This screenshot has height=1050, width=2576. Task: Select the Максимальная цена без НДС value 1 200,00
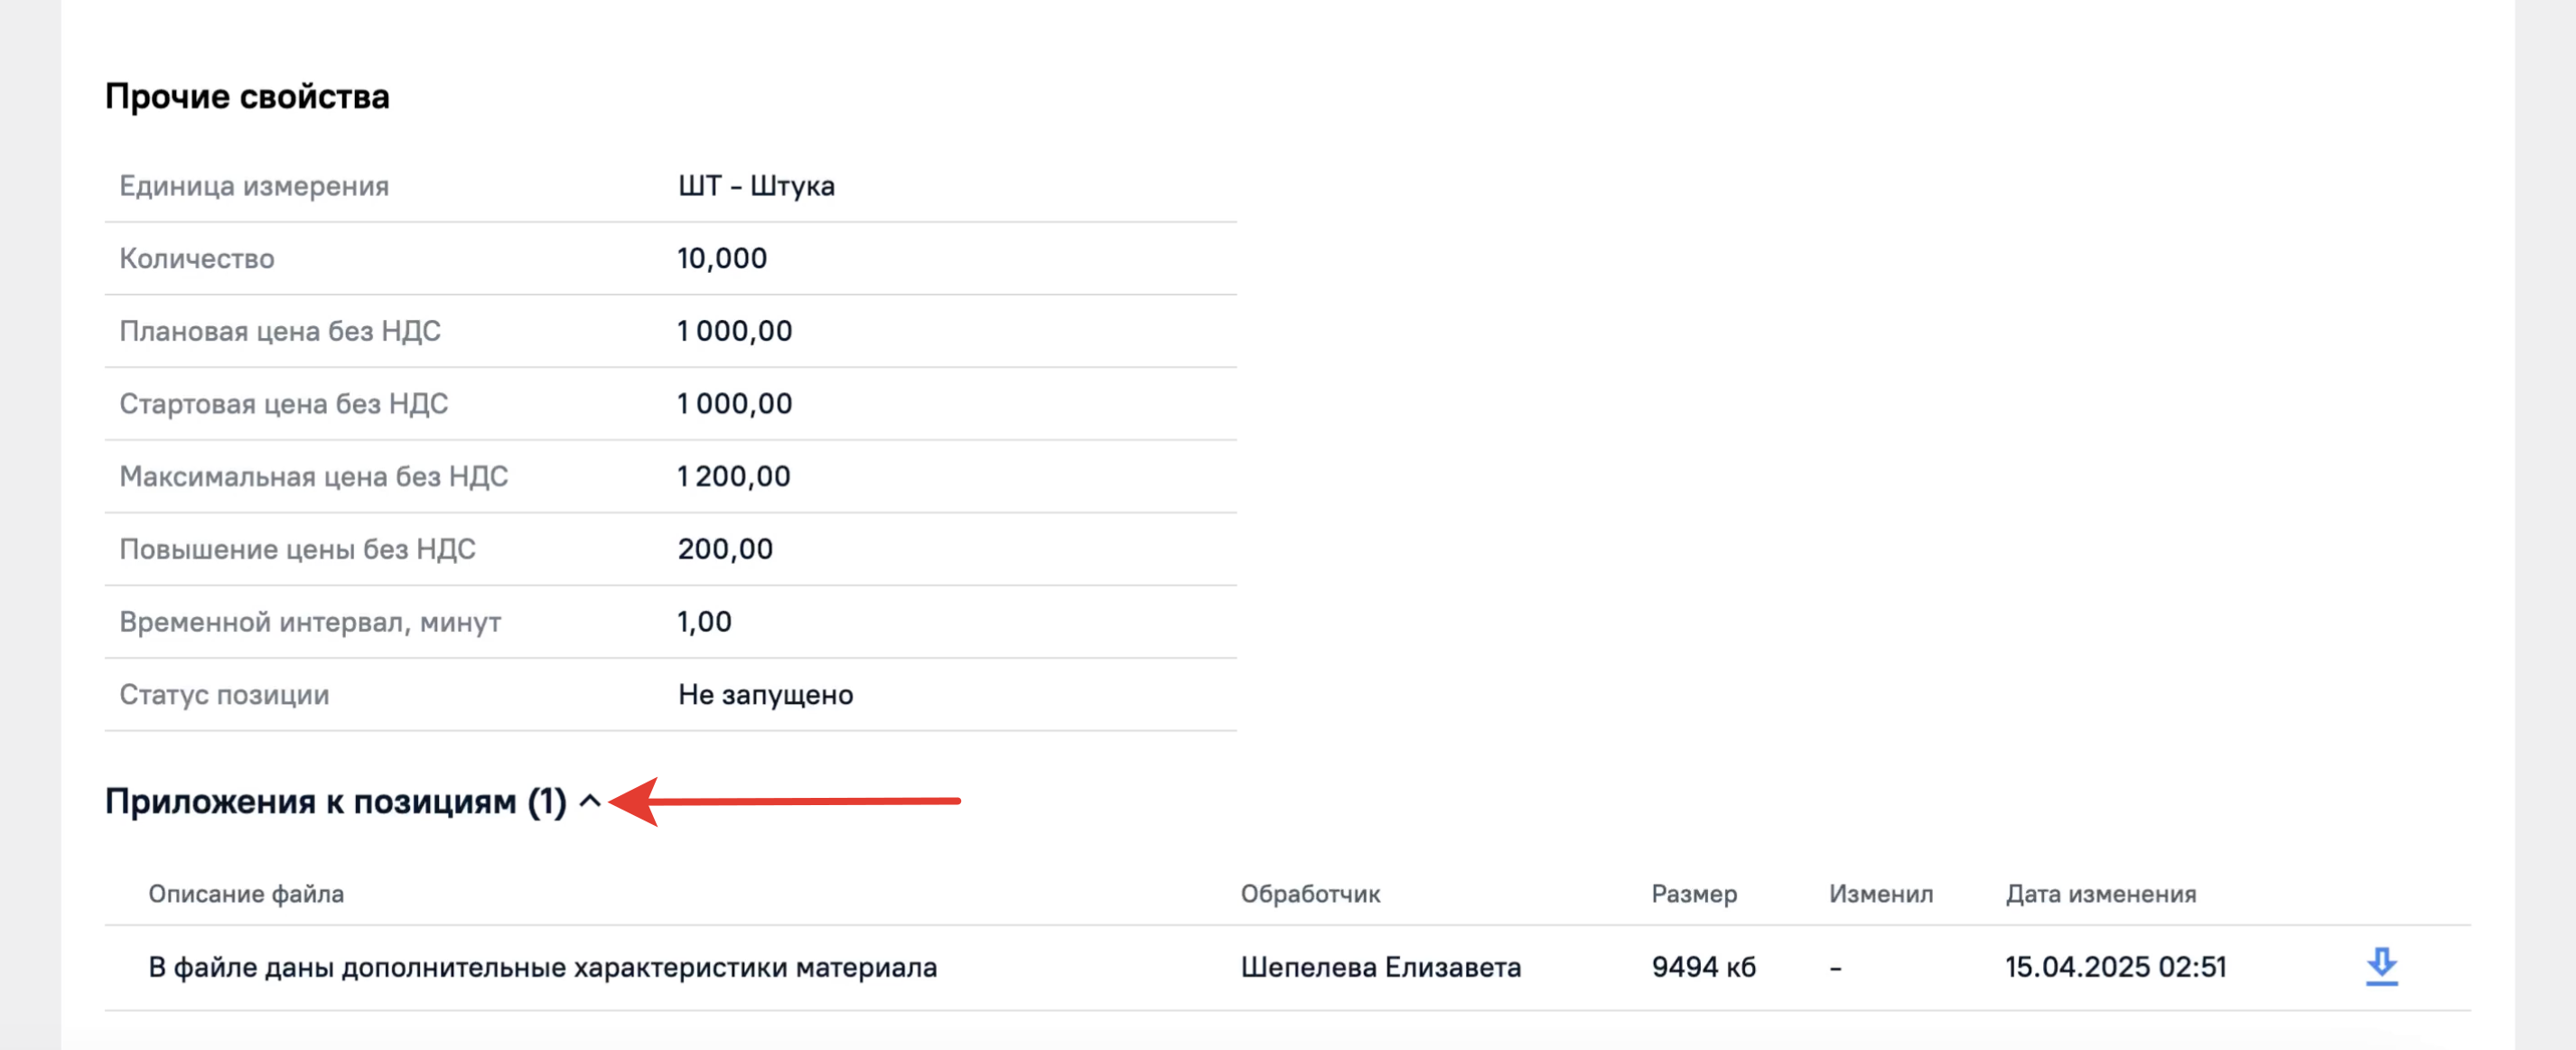coord(733,476)
